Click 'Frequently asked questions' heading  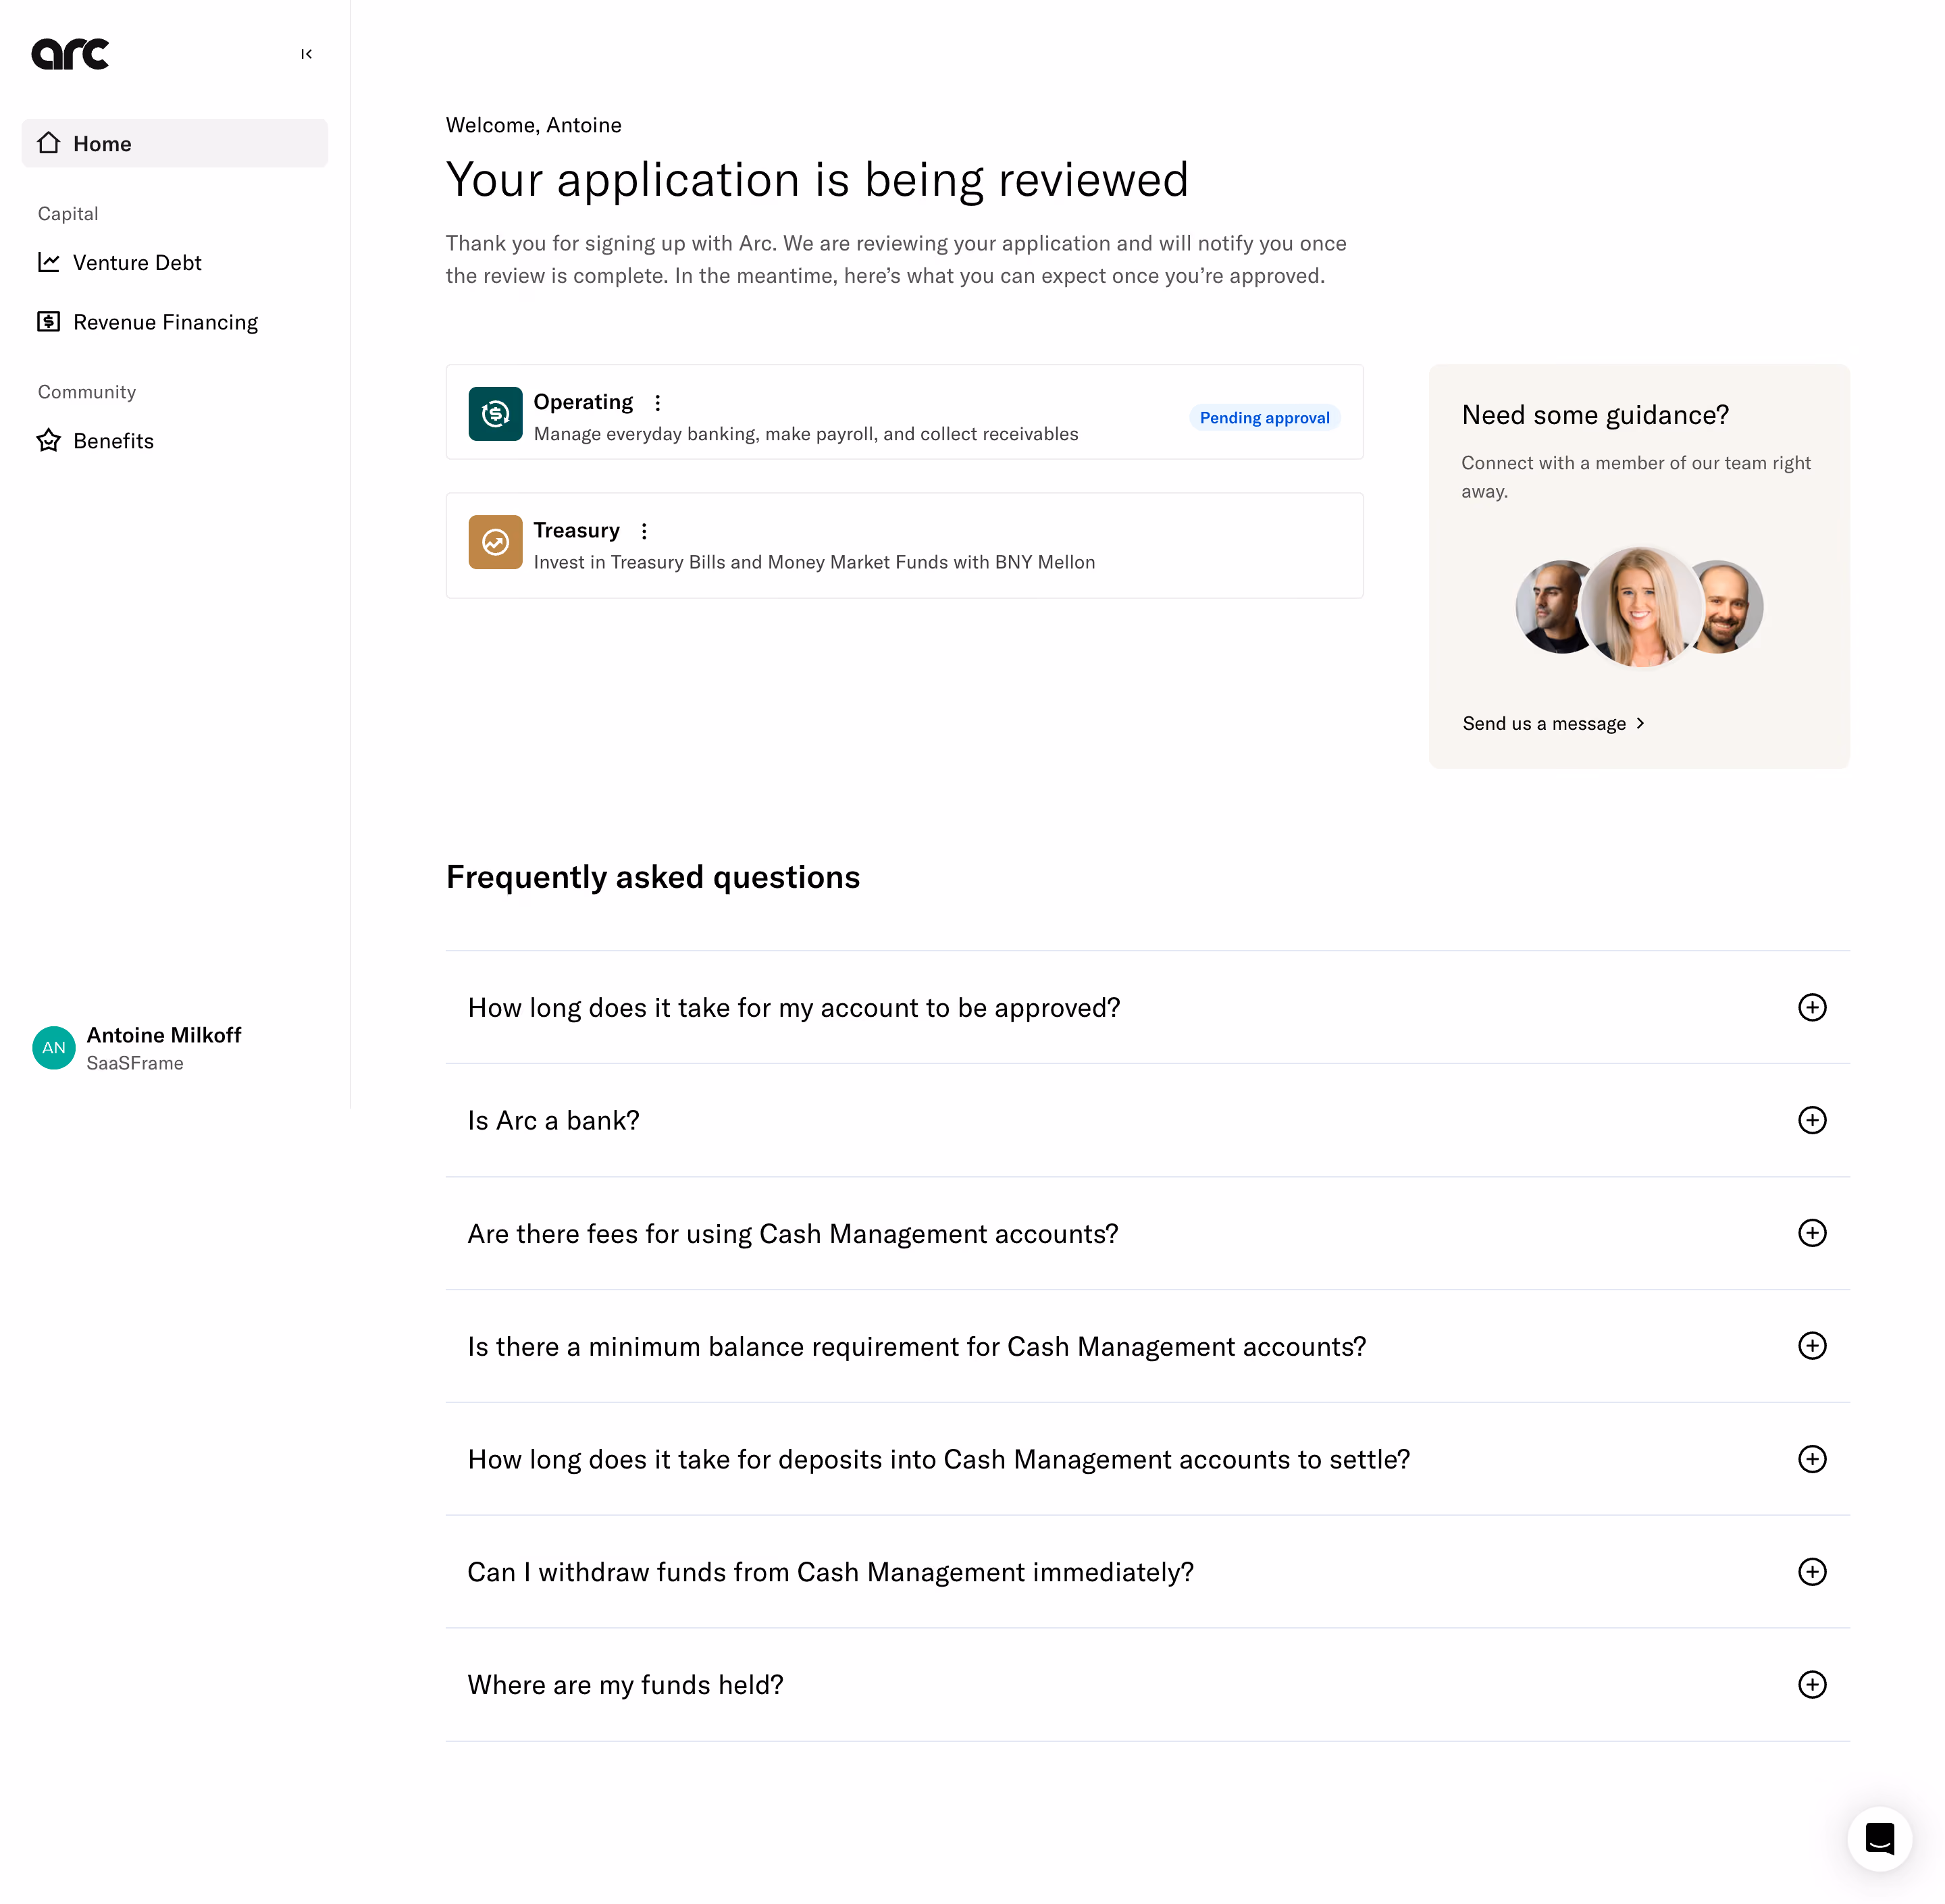point(653,877)
